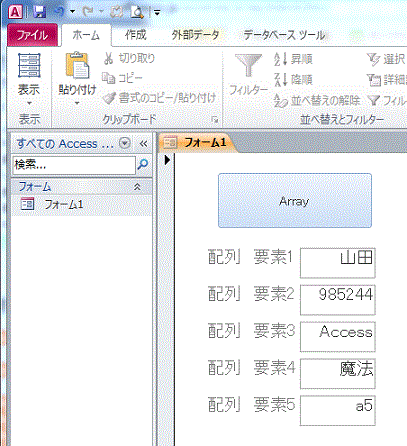Click the magnifier search icon
Image resolution: width=407 pixels, height=446 pixels.
click(x=143, y=164)
